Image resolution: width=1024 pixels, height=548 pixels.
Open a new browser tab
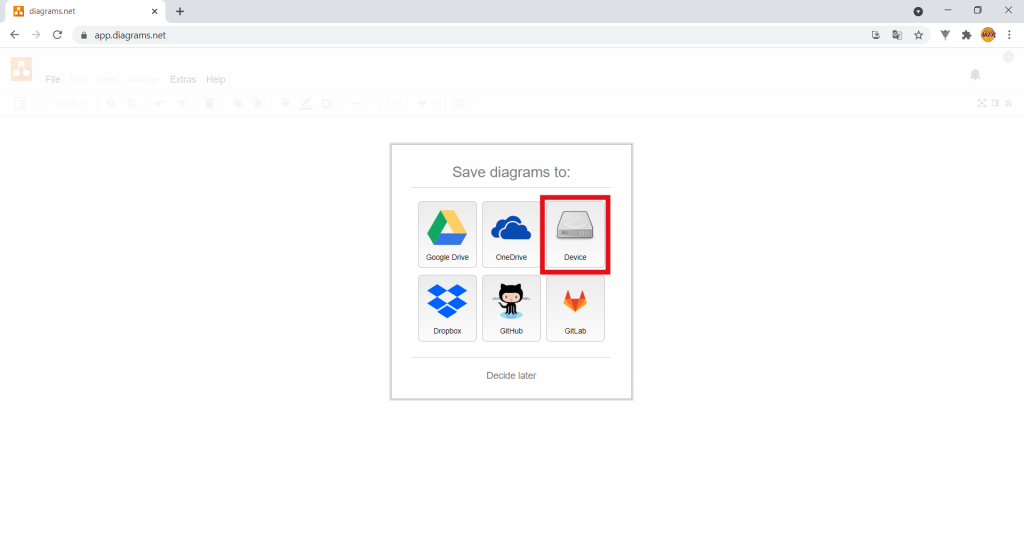[x=180, y=11]
